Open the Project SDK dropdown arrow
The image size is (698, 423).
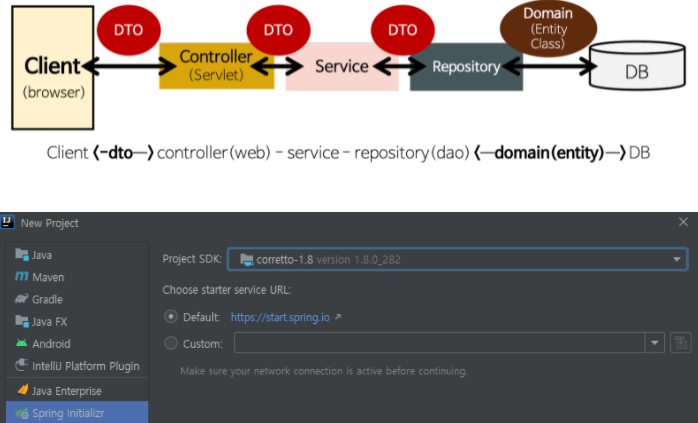click(x=677, y=259)
